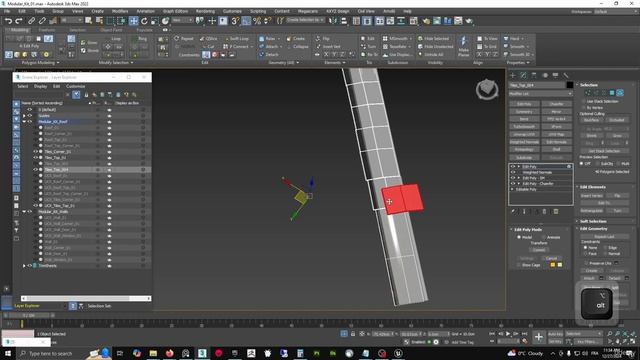
Task: Click the Repeat Last button
Action: coord(604,236)
